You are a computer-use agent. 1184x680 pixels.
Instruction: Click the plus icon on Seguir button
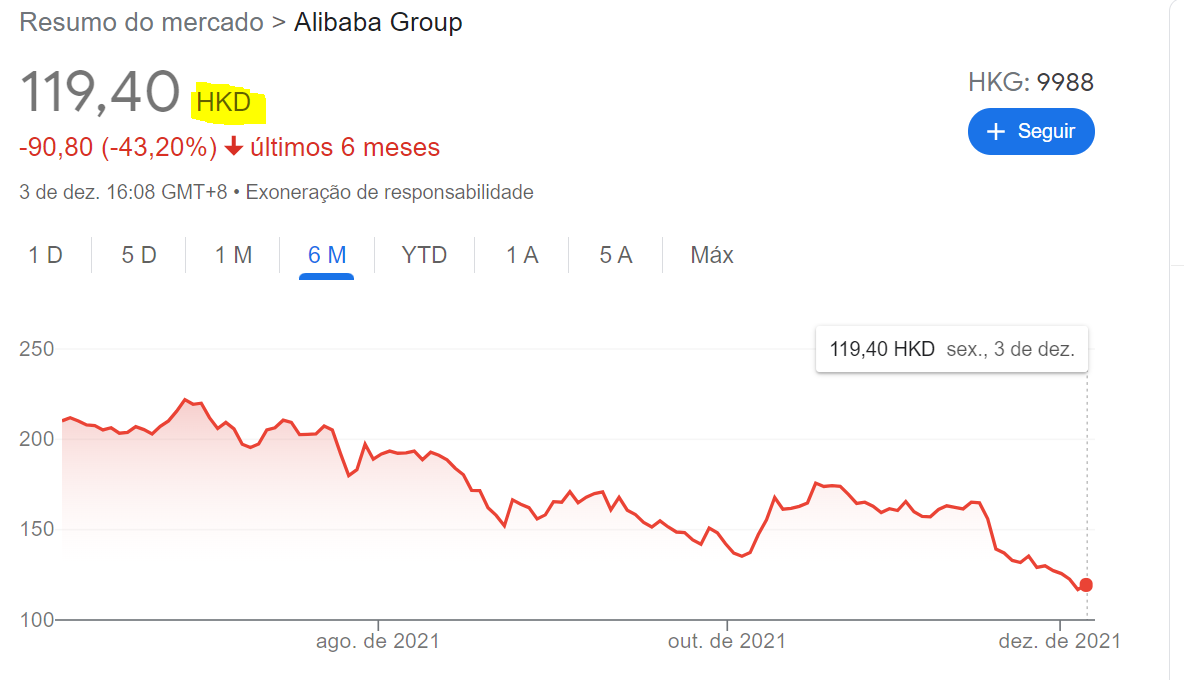tap(995, 132)
